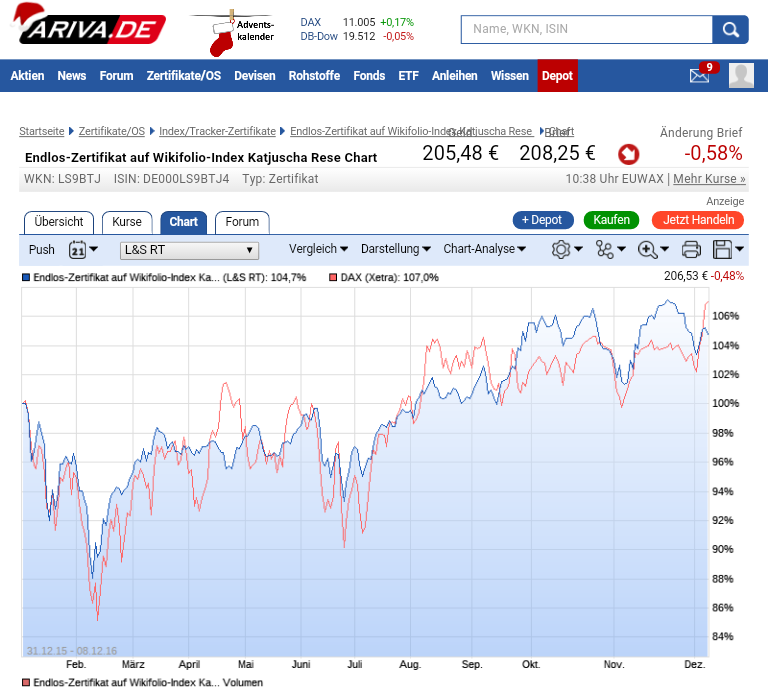
Task: Expand the Chart-Analyse dropdown
Action: [484, 249]
